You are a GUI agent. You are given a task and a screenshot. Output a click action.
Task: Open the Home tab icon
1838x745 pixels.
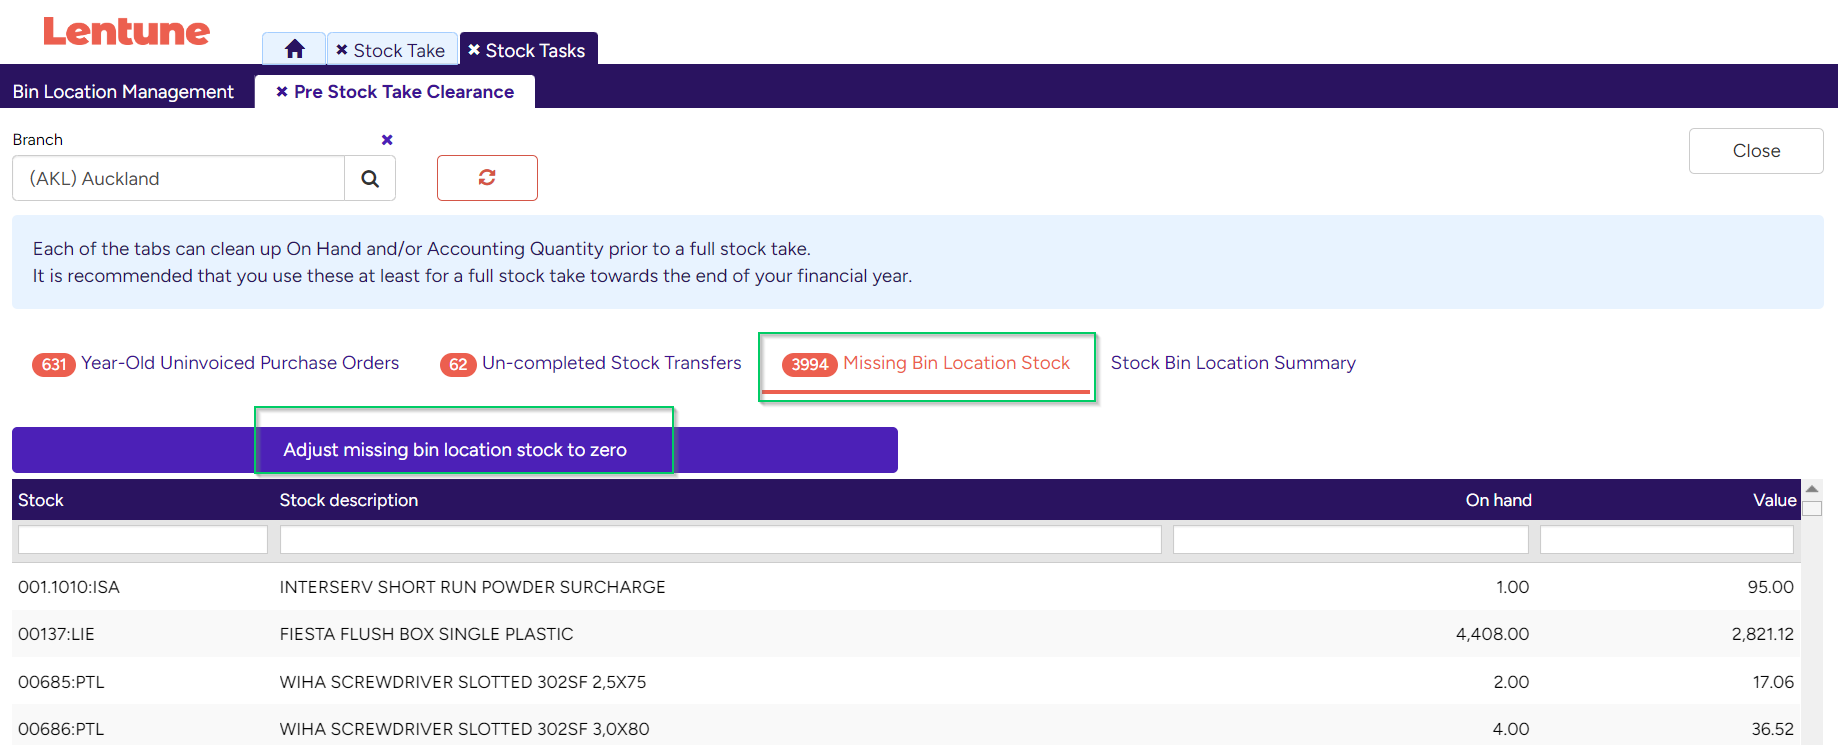point(294,49)
